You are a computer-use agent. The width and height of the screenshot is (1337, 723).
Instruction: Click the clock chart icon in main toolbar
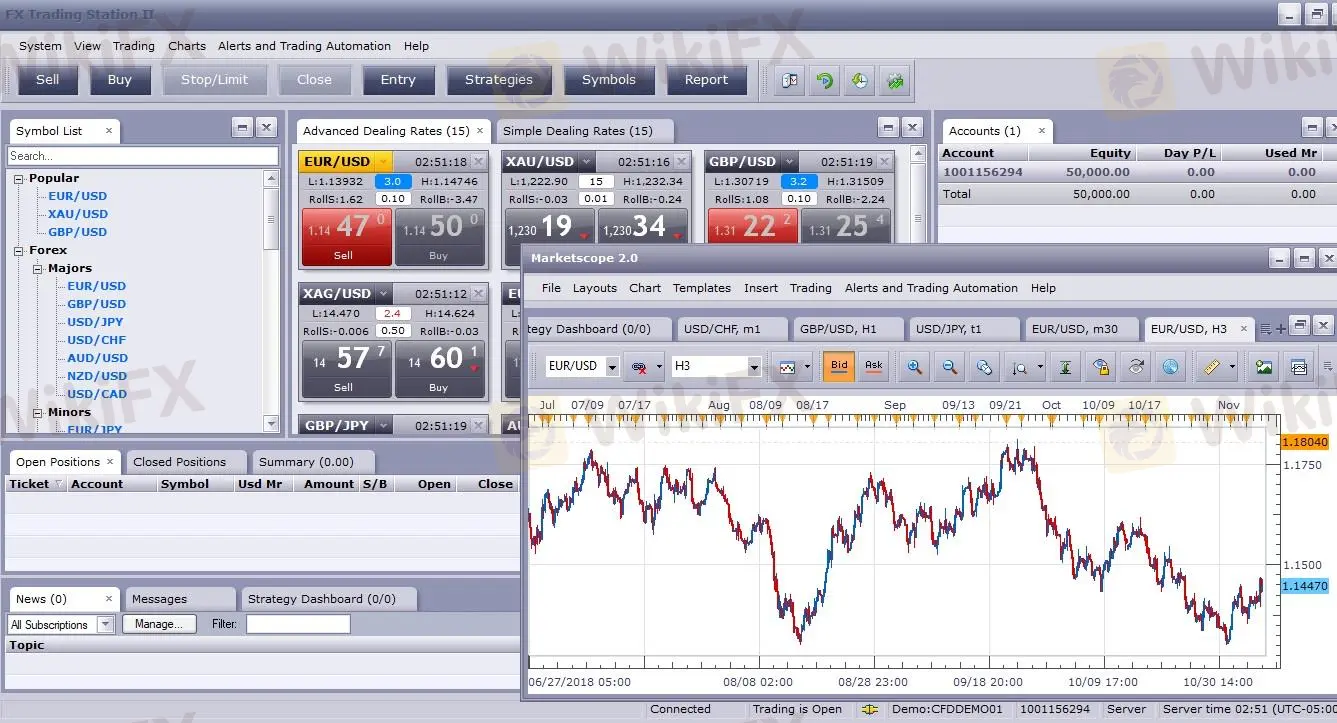[858, 81]
